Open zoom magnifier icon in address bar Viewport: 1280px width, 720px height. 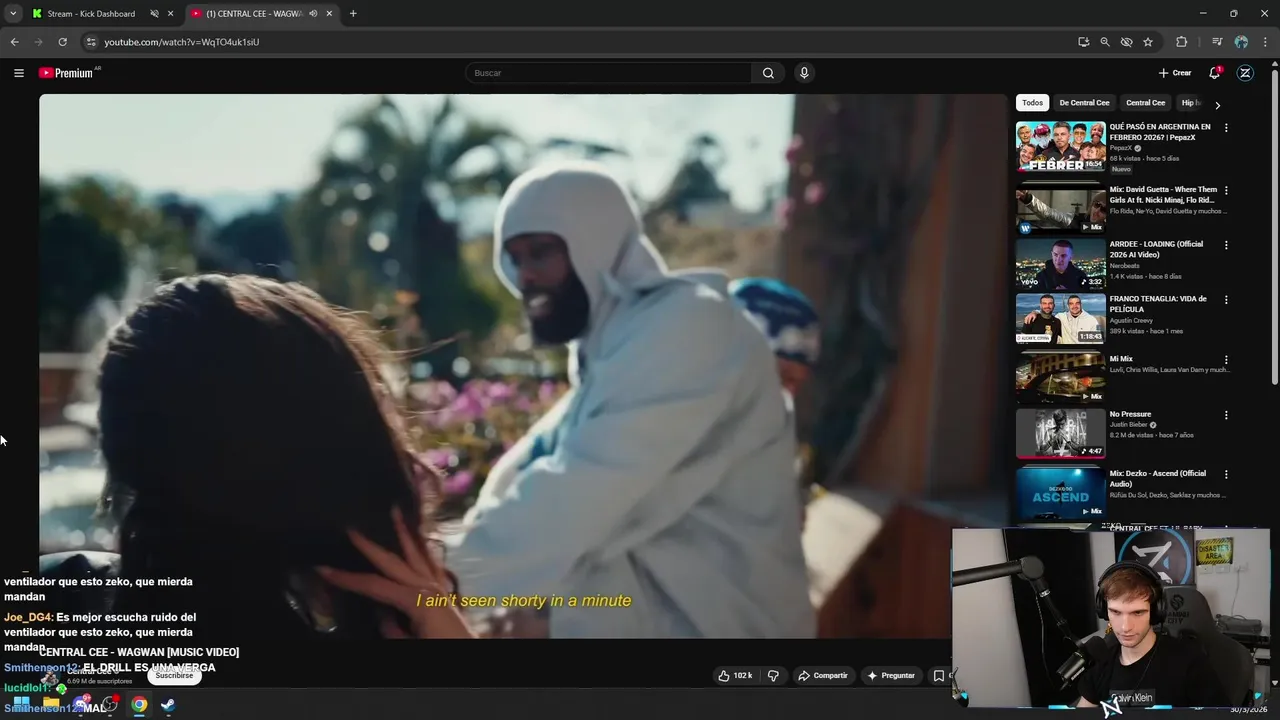1105,42
